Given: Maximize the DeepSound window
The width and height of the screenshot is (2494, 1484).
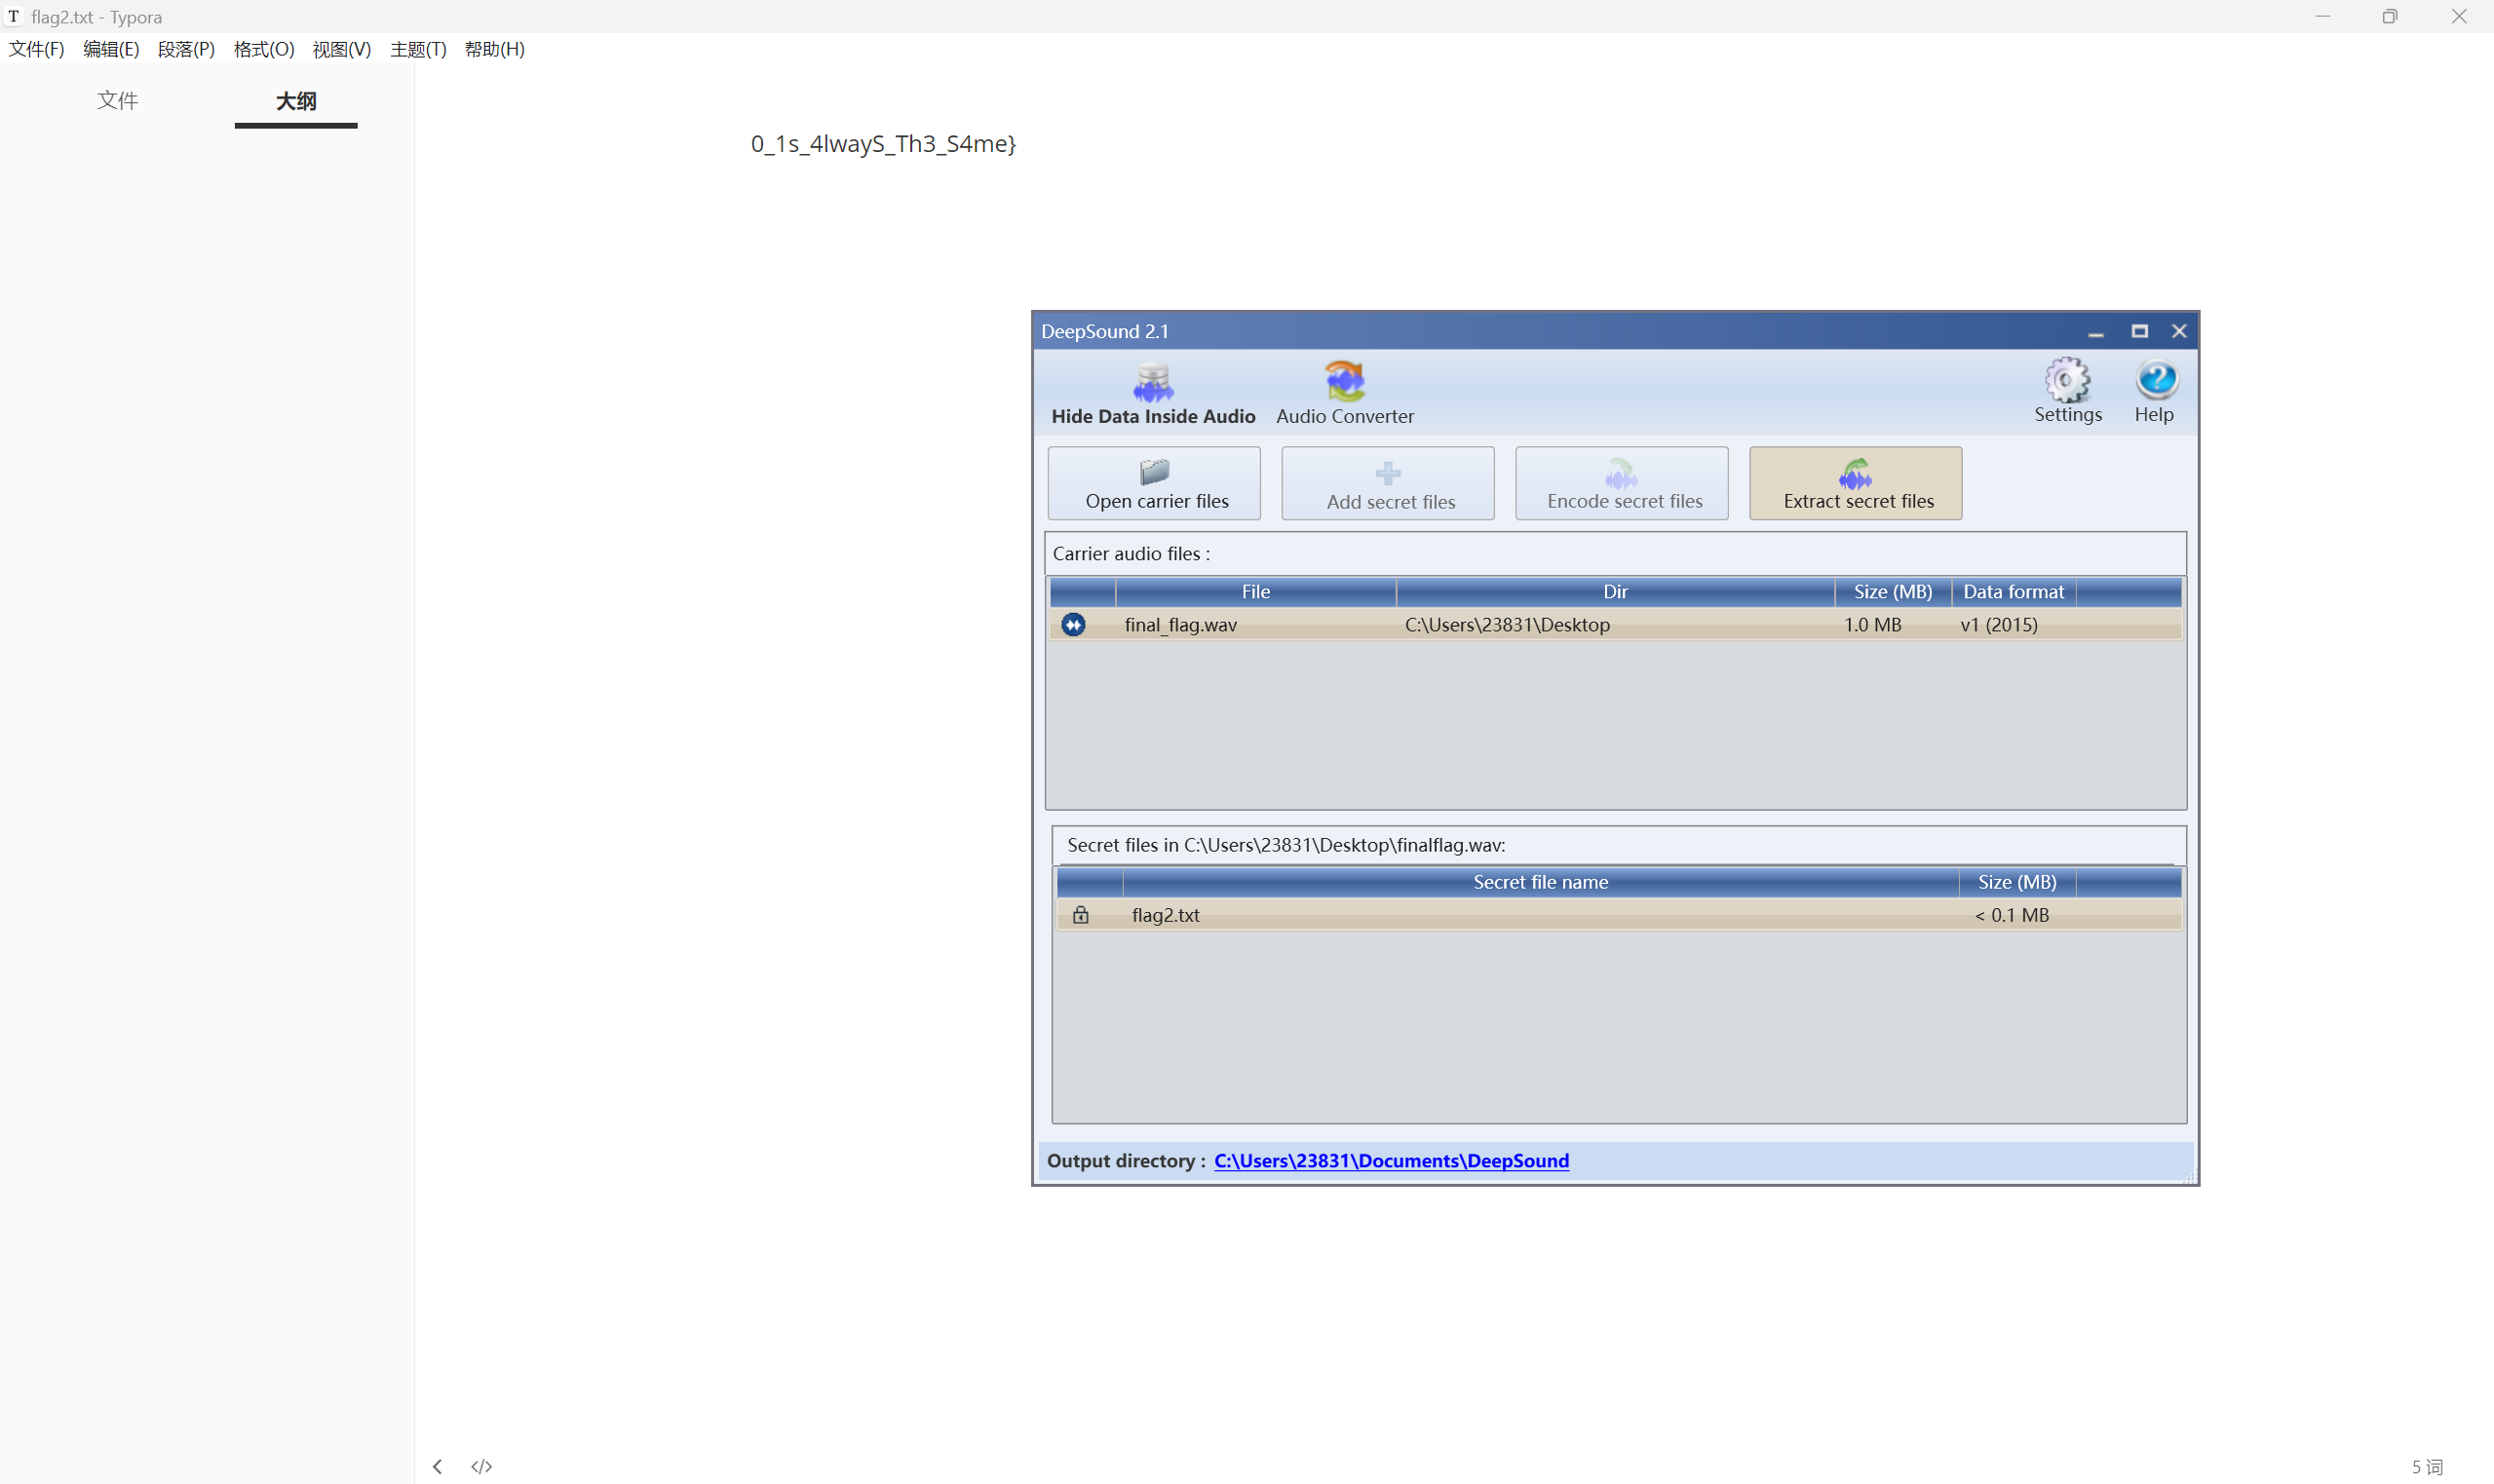Looking at the screenshot, I should point(2139,332).
